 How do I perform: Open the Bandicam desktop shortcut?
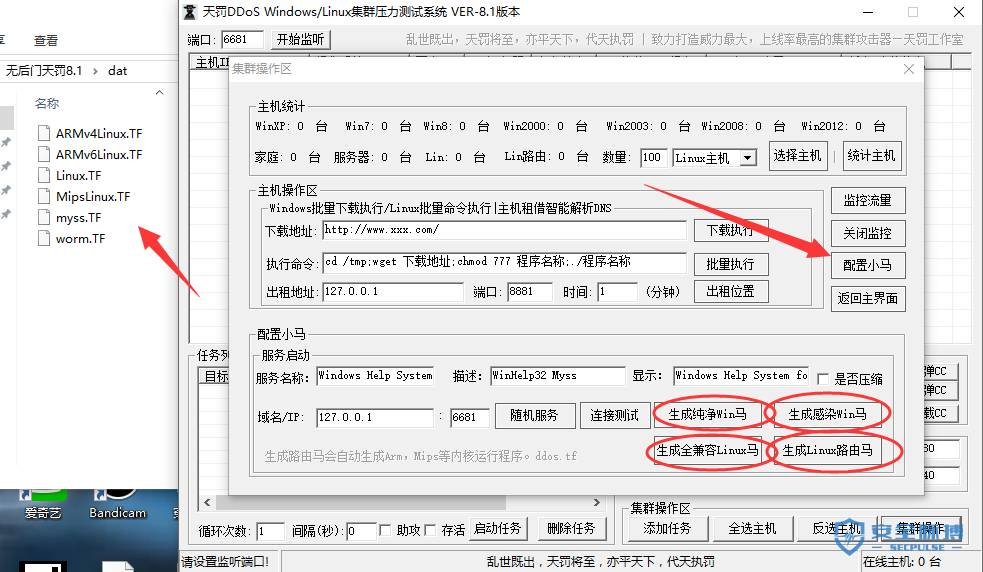coord(117,505)
